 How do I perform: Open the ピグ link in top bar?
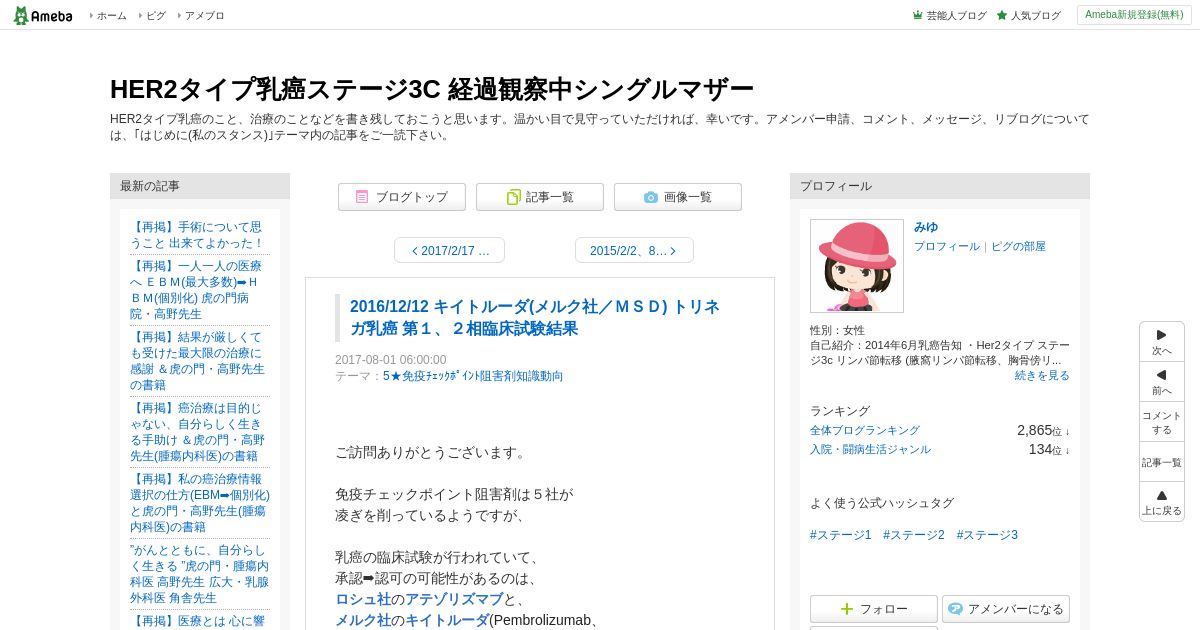click(x=156, y=16)
